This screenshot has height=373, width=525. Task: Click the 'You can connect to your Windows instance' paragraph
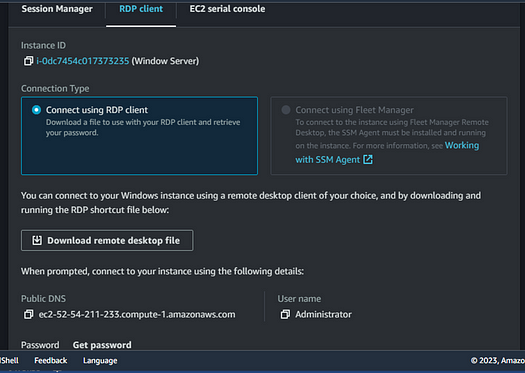click(251, 203)
